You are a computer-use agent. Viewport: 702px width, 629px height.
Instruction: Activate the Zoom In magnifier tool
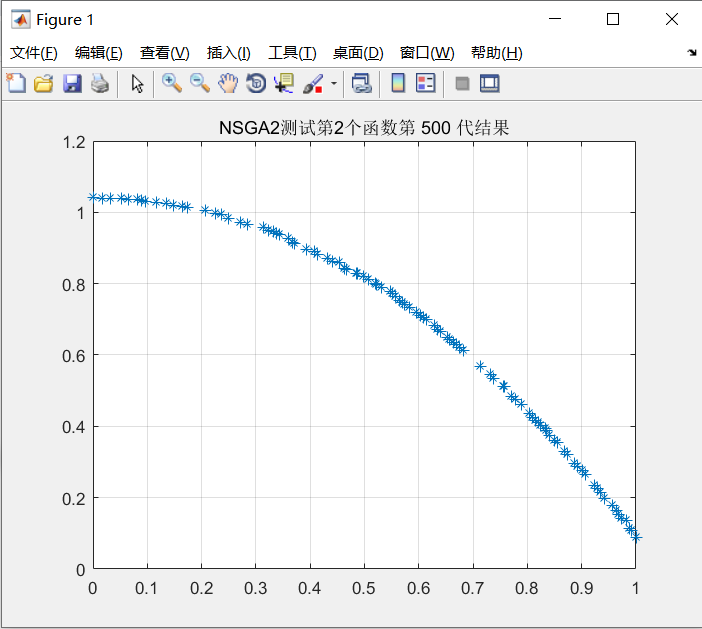(x=171, y=83)
